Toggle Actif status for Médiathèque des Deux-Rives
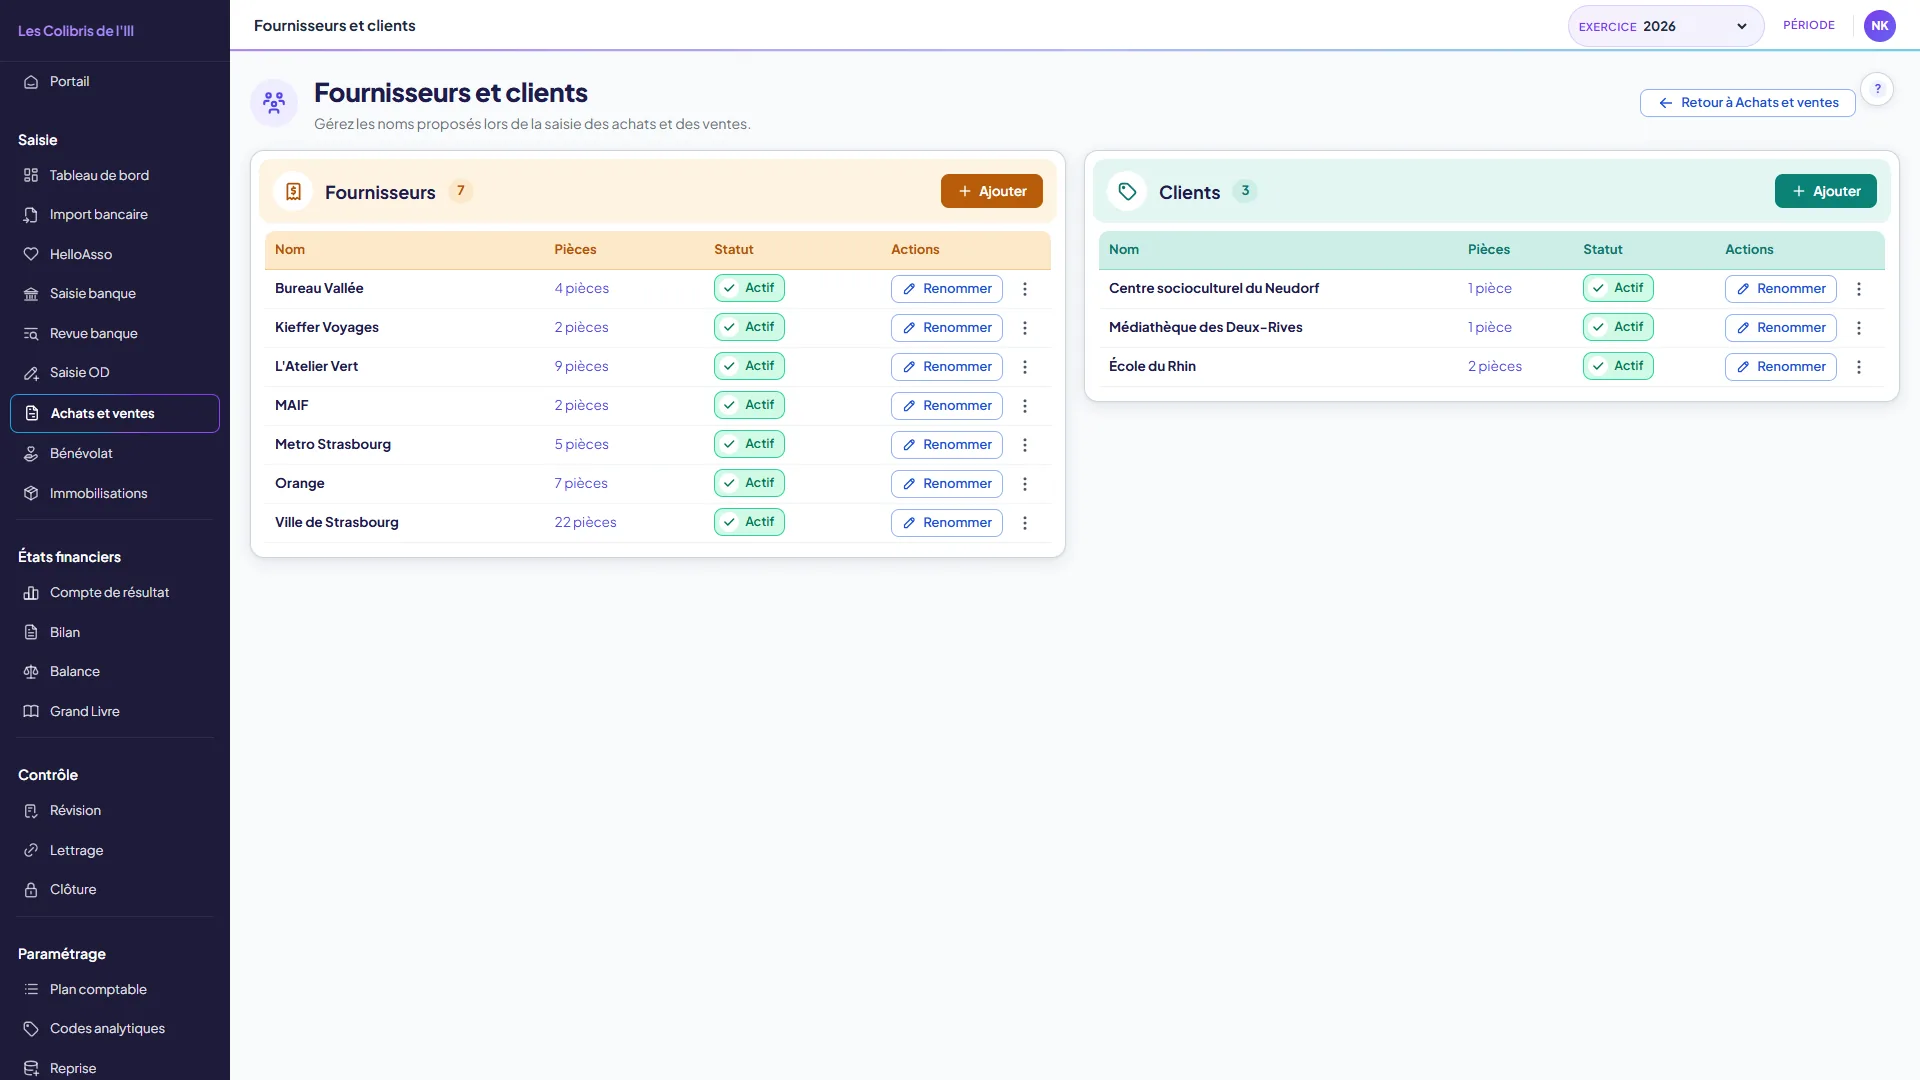1920x1080 pixels. click(x=1618, y=327)
